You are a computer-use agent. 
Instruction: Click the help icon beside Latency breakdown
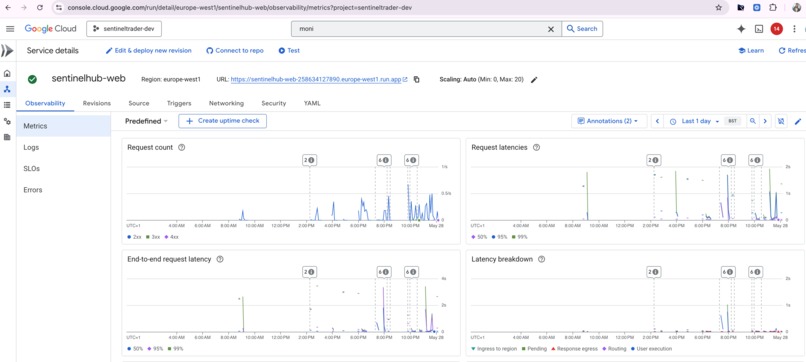[x=541, y=259]
